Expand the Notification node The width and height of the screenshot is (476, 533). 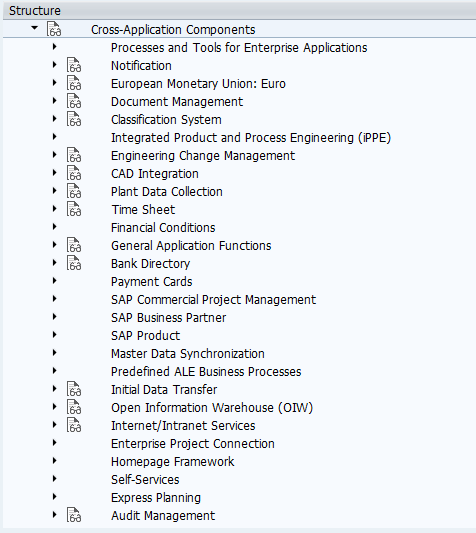pyautogui.click(x=54, y=65)
